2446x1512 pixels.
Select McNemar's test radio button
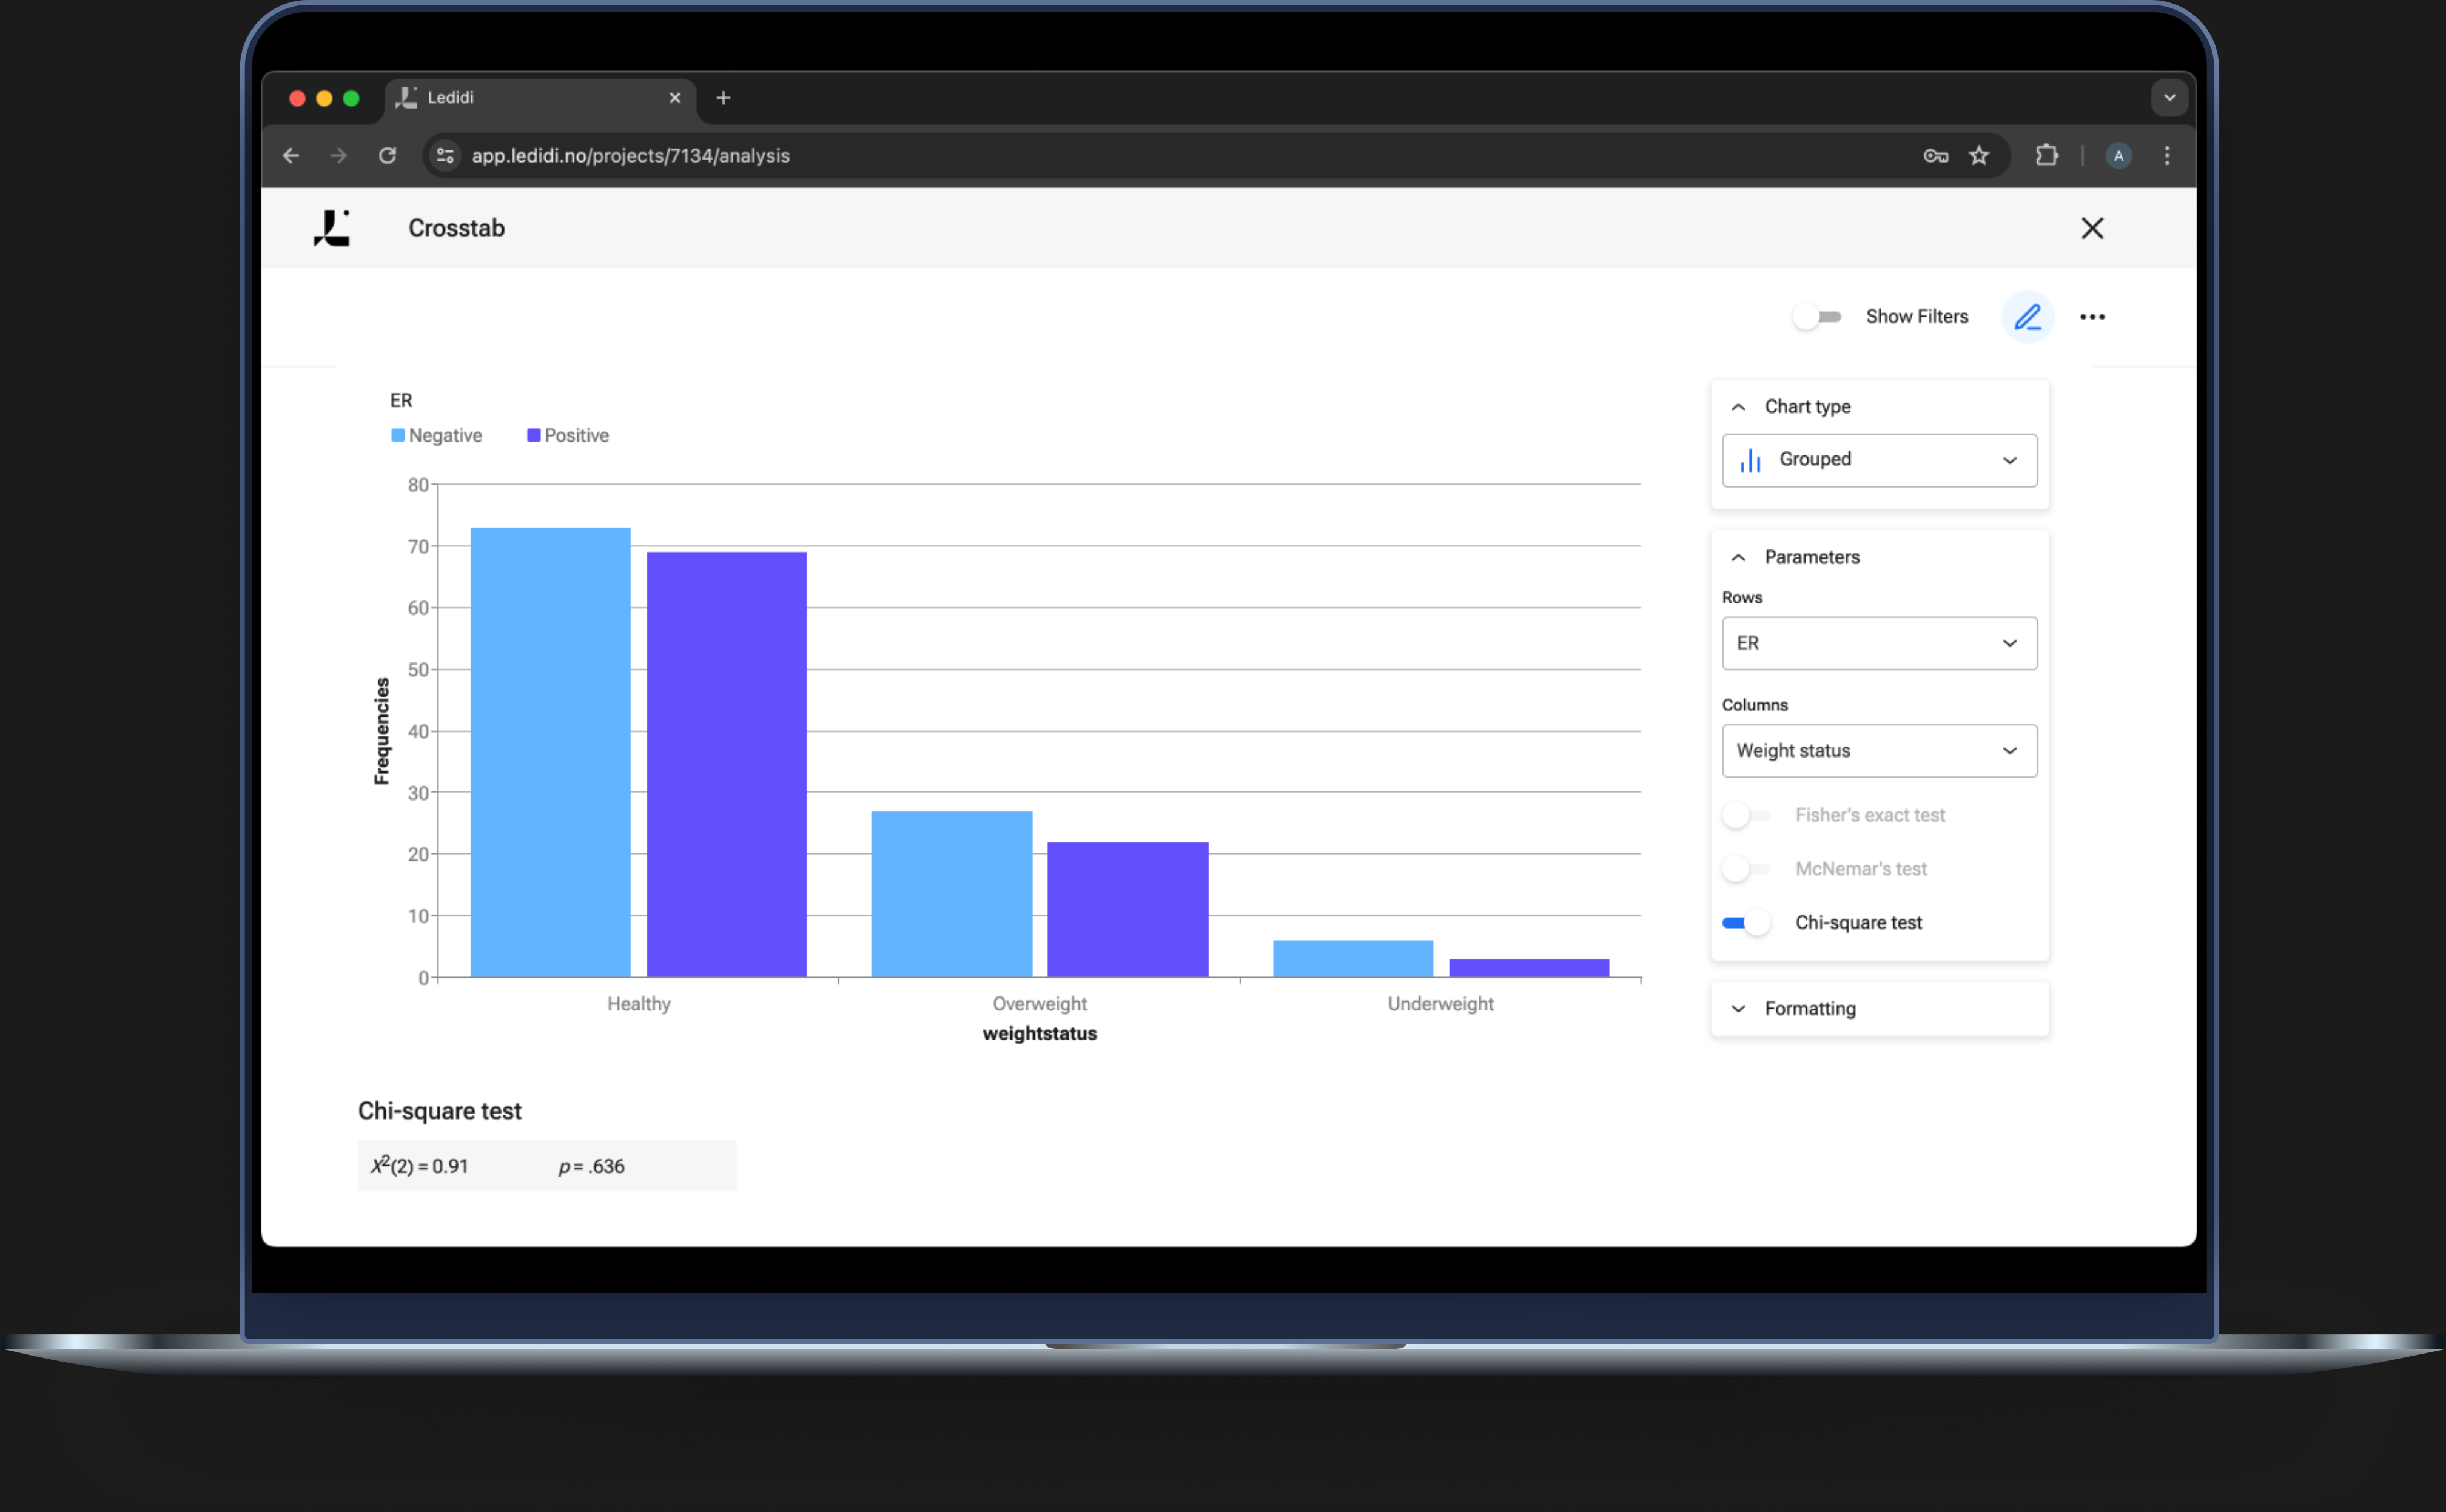(x=1745, y=869)
